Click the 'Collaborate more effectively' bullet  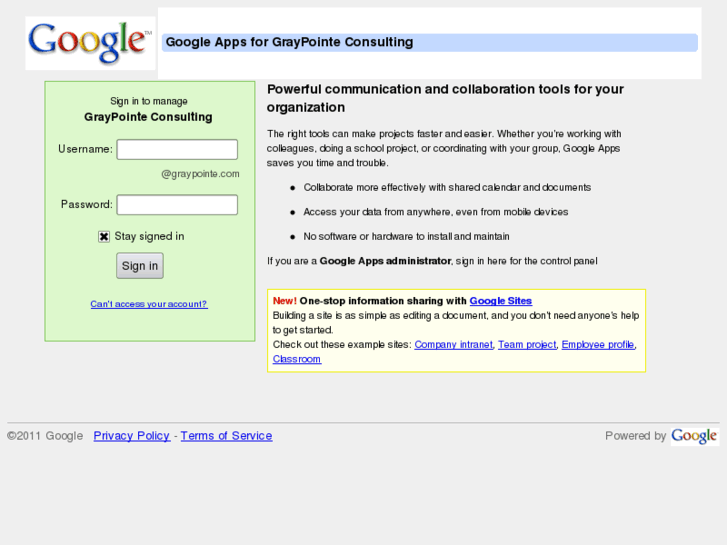447,187
